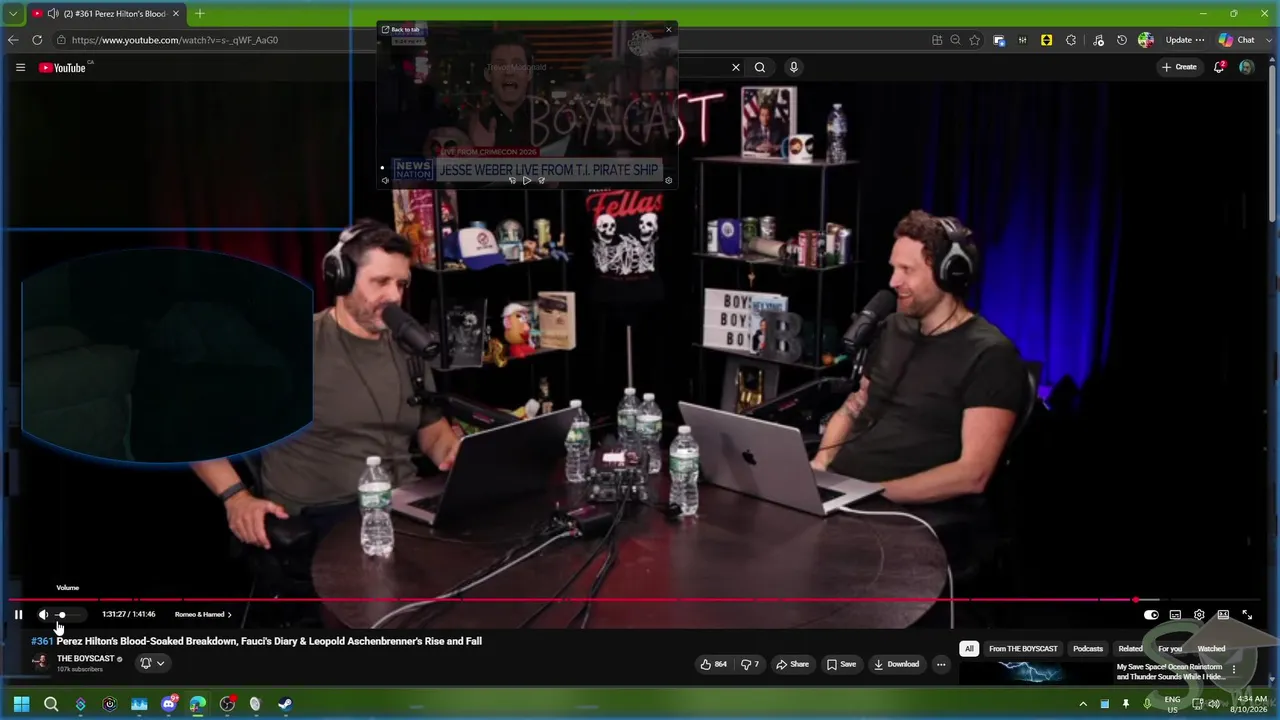Play the picture-in-picture video
Image resolution: width=1280 pixels, height=720 pixels.
tap(527, 180)
